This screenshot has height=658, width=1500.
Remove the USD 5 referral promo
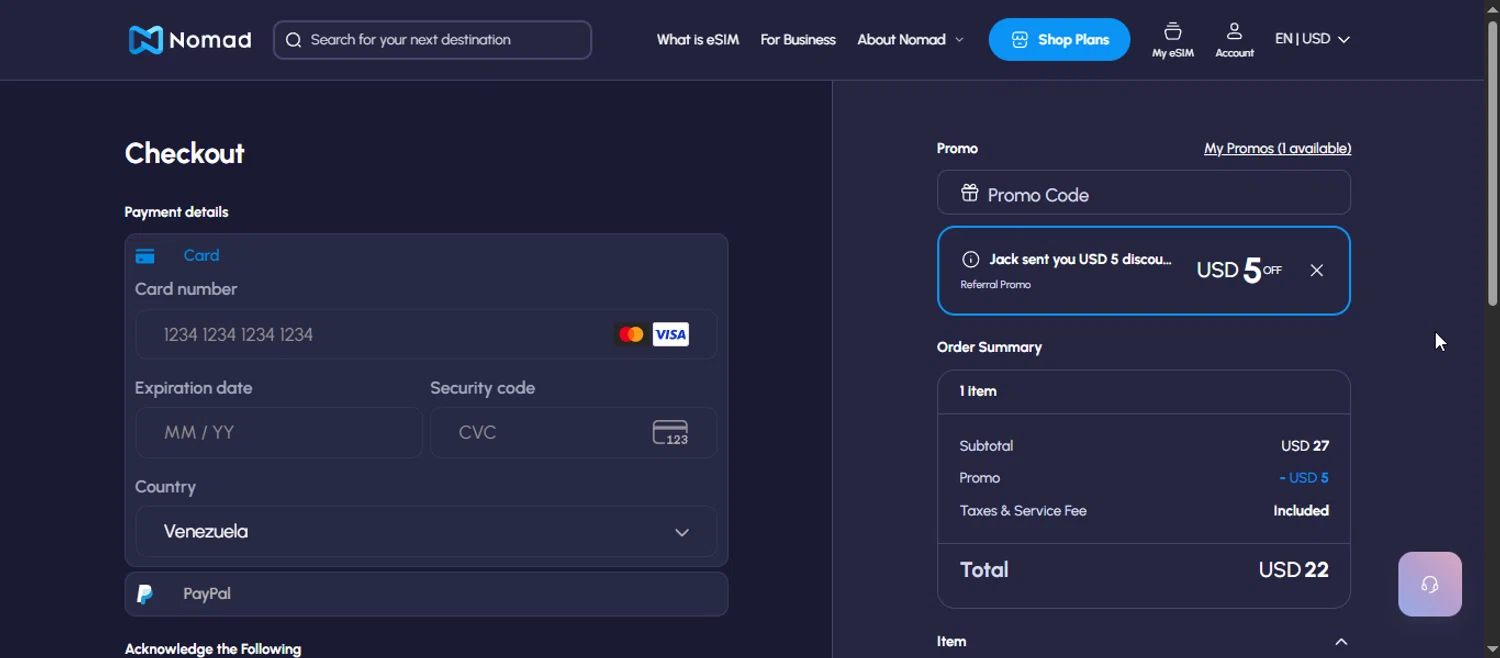click(x=1316, y=270)
